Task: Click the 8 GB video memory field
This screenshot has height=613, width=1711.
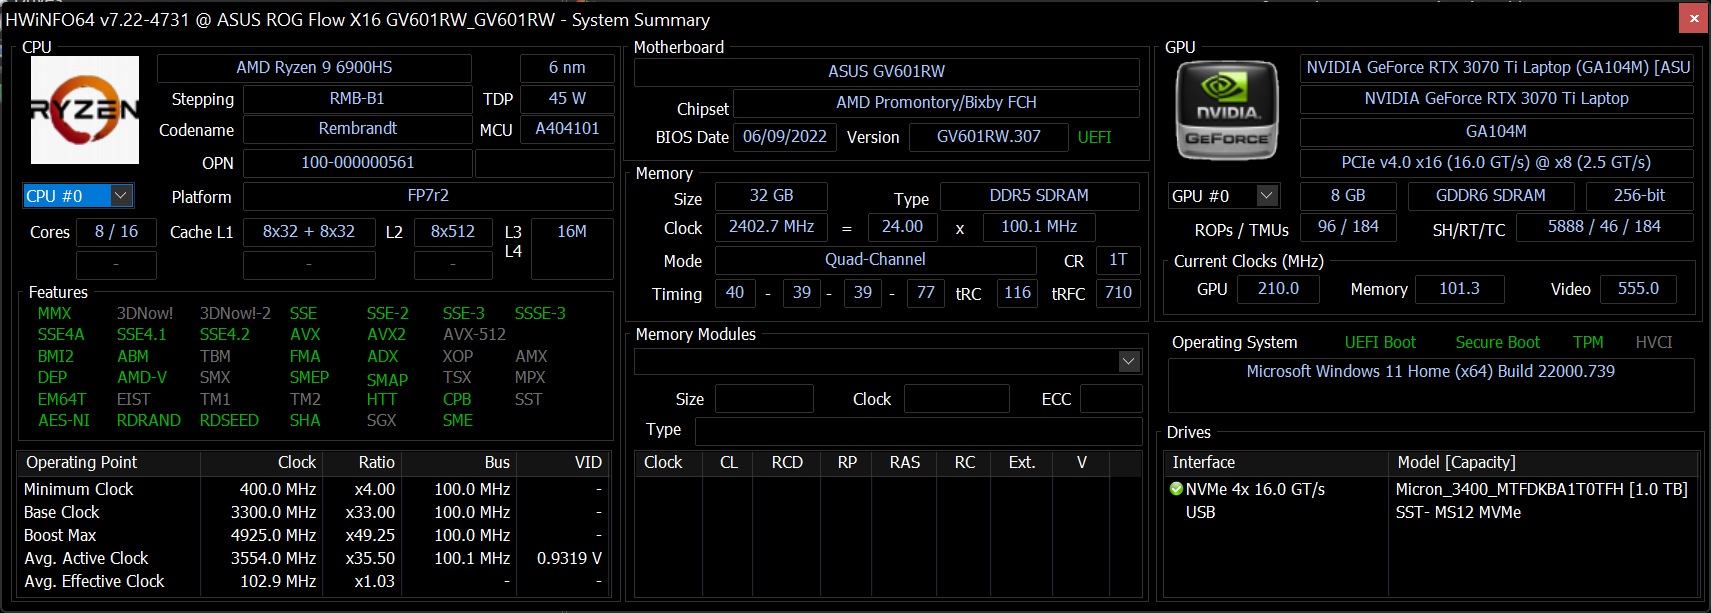Action: [x=1348, y=196]
